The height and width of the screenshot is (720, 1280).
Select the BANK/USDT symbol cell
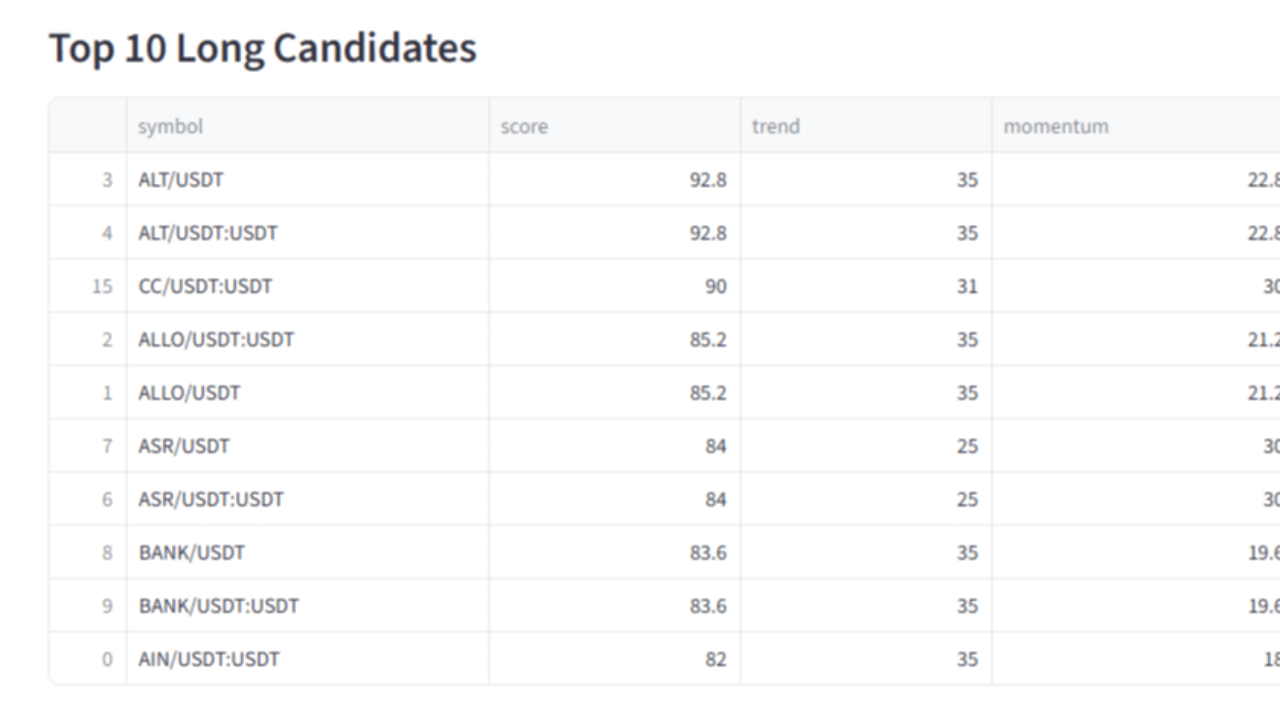[307, 552]
